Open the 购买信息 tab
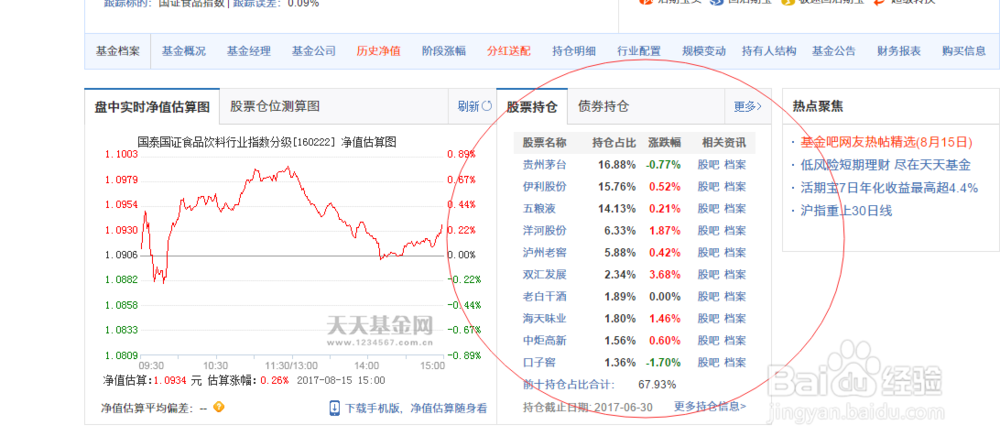 (964, 52)
